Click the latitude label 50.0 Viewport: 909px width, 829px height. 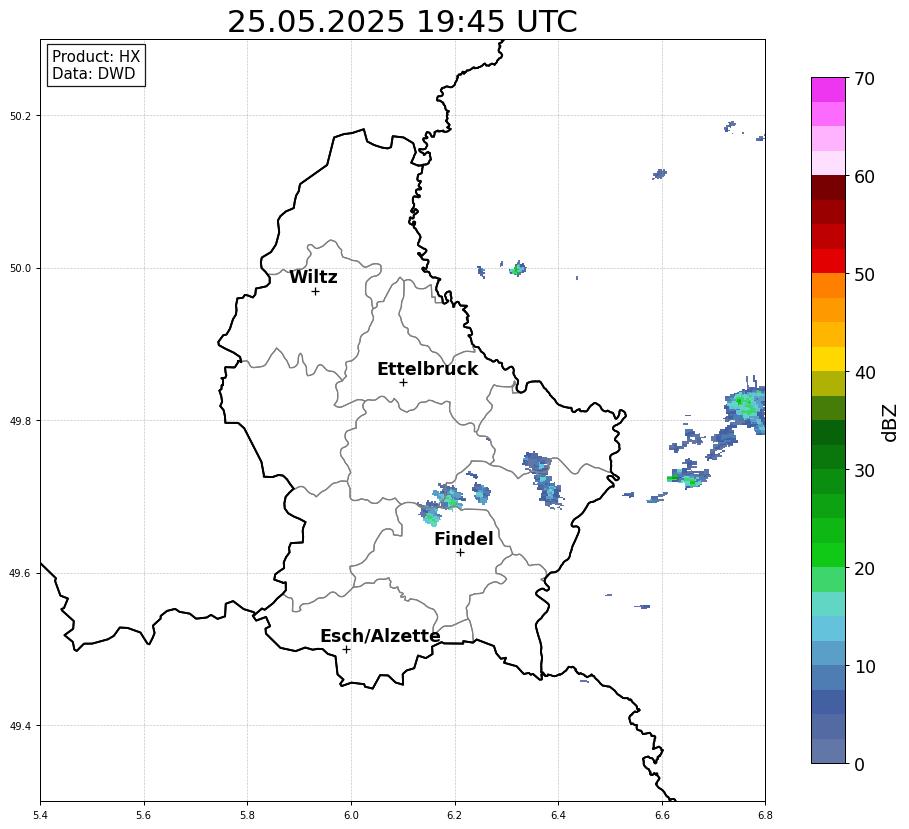[x=19, y=268]
